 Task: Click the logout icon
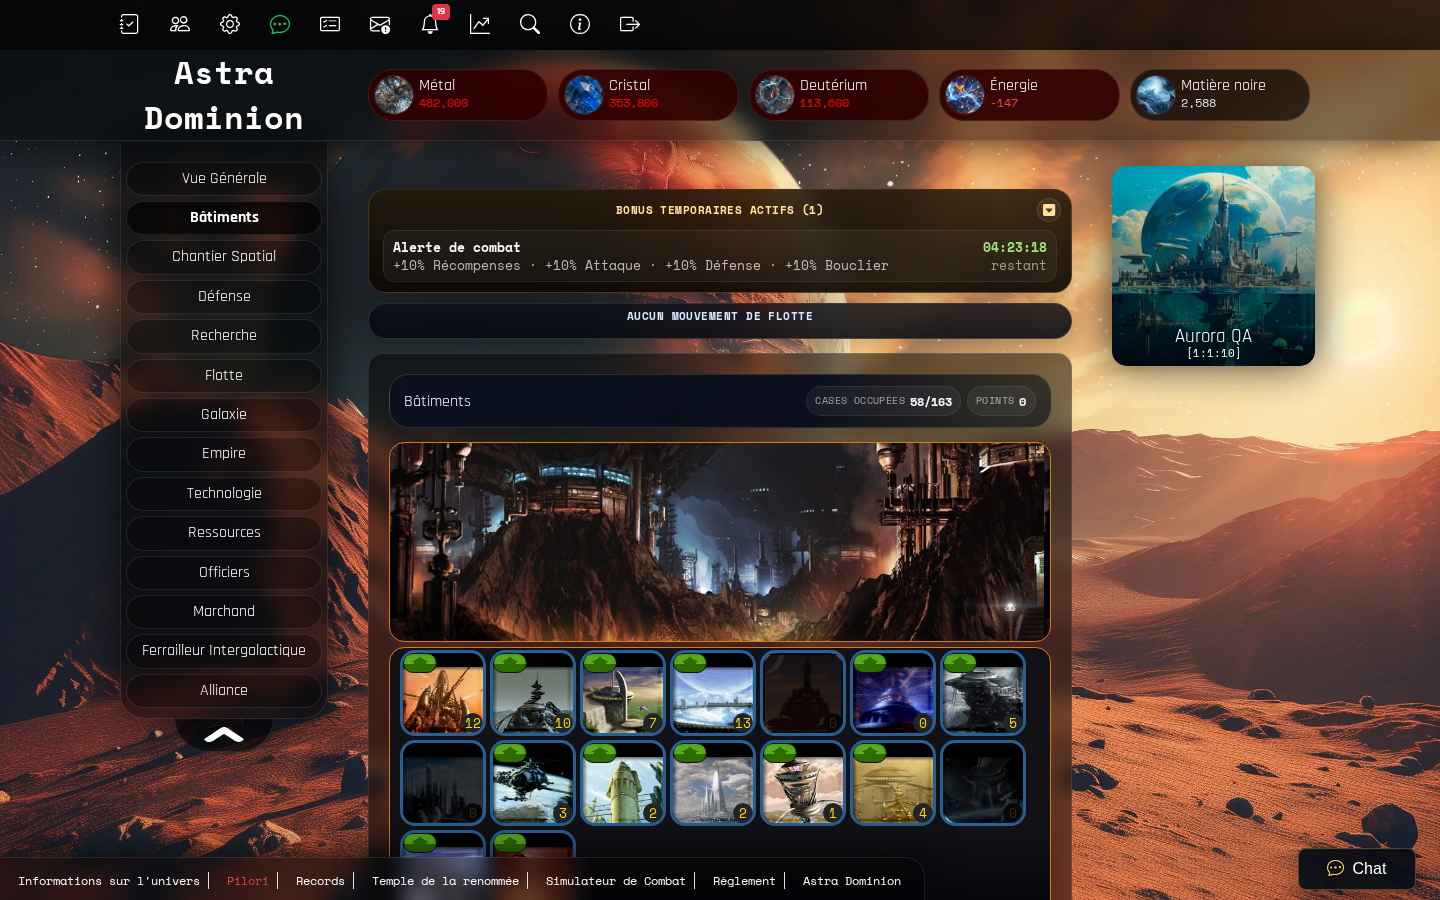pos(630,24)
